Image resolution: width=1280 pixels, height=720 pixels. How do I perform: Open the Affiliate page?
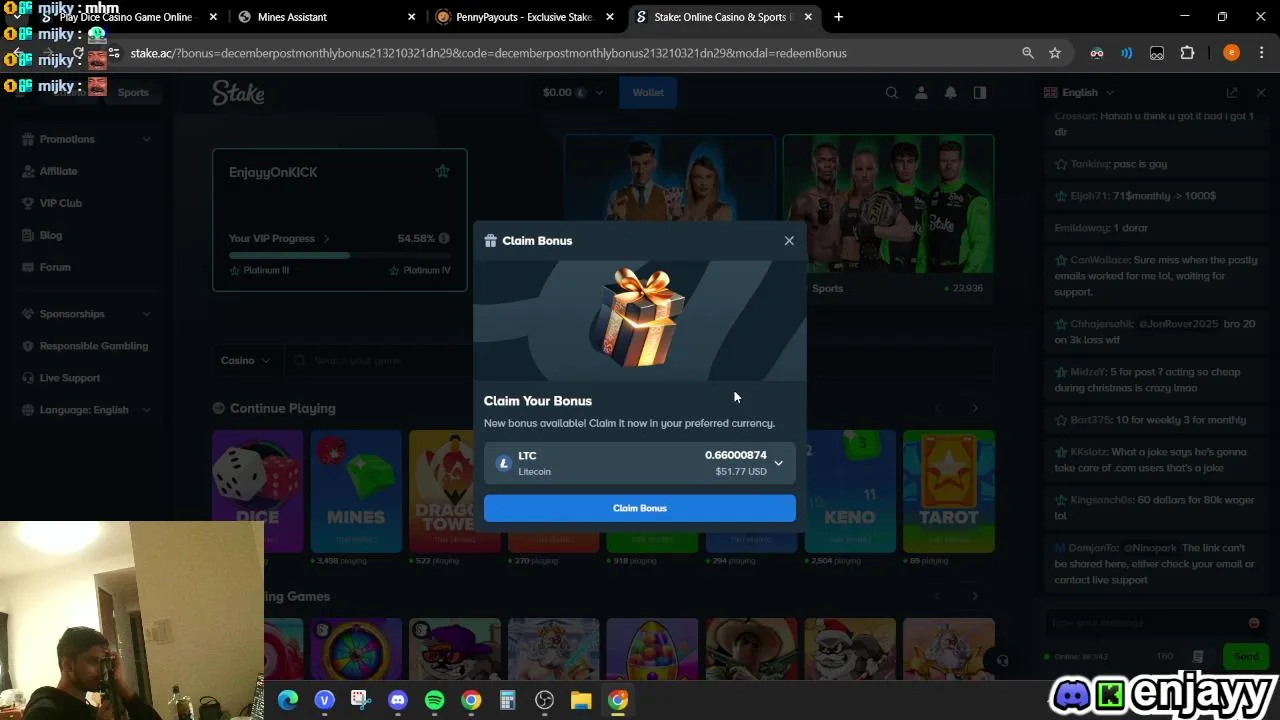coord(58,171)
